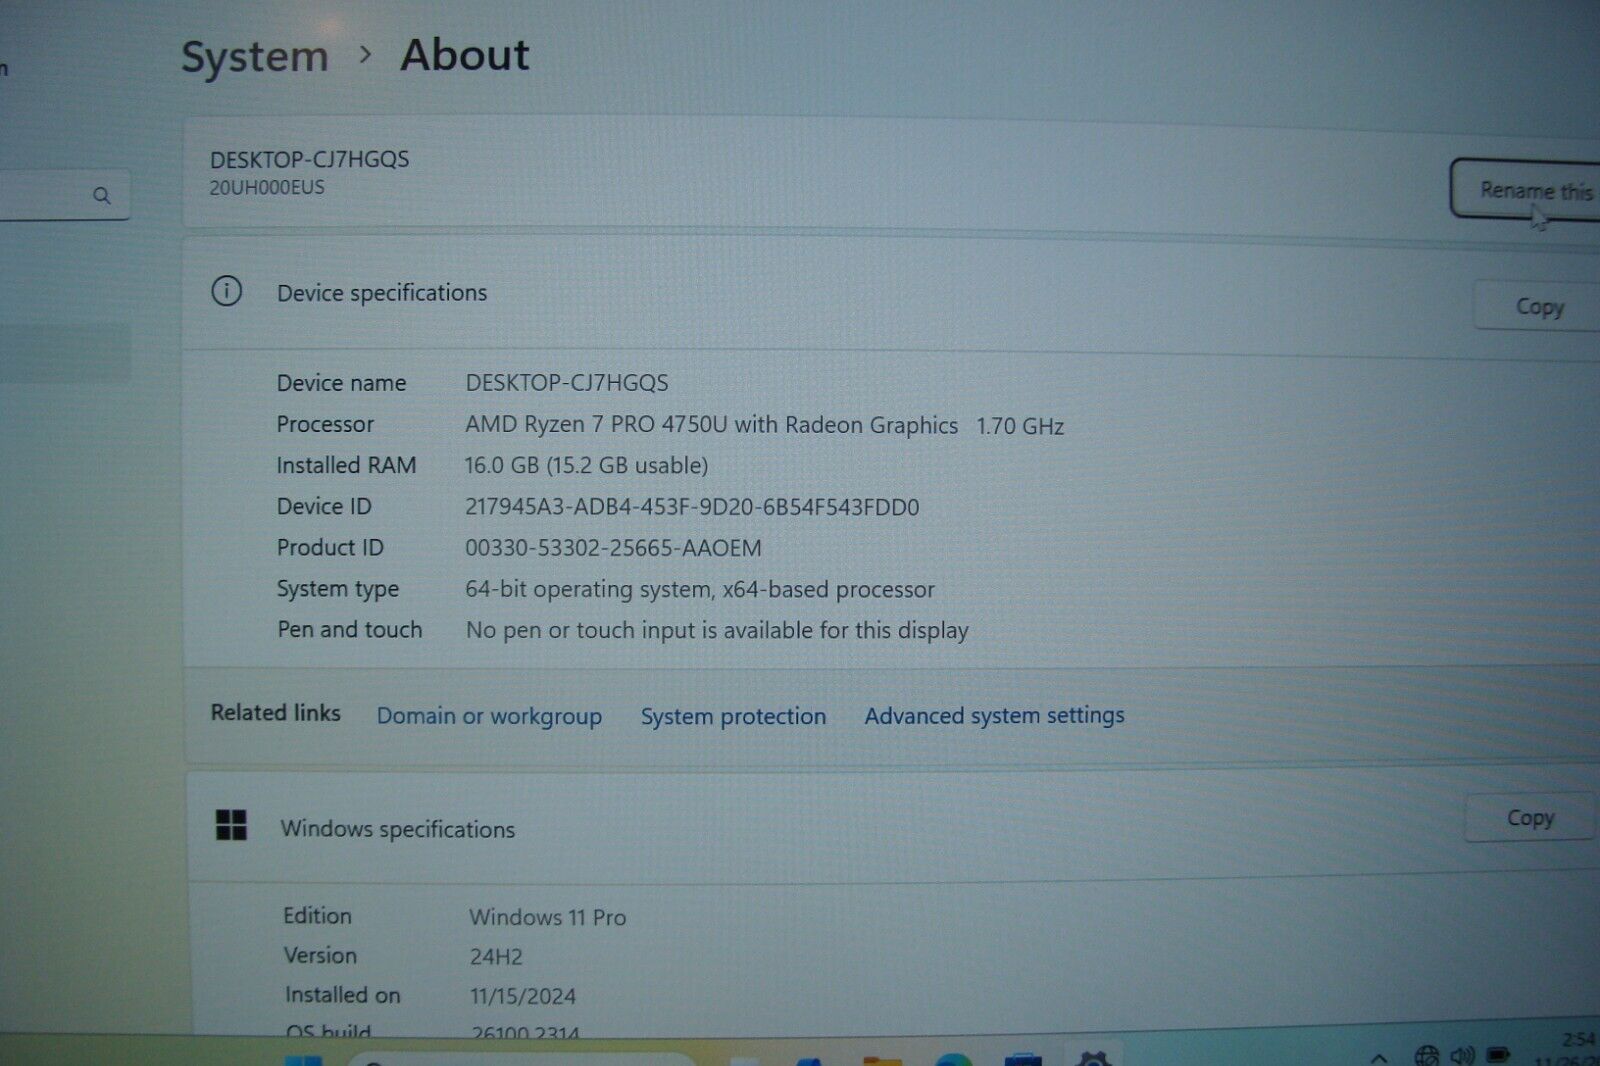The width and height of the screenshot is (1600, 1066).
Task: Click DESKTOP-CJ7HGQS name in top card
Action: pyautogui.click(x=309, y=159)
